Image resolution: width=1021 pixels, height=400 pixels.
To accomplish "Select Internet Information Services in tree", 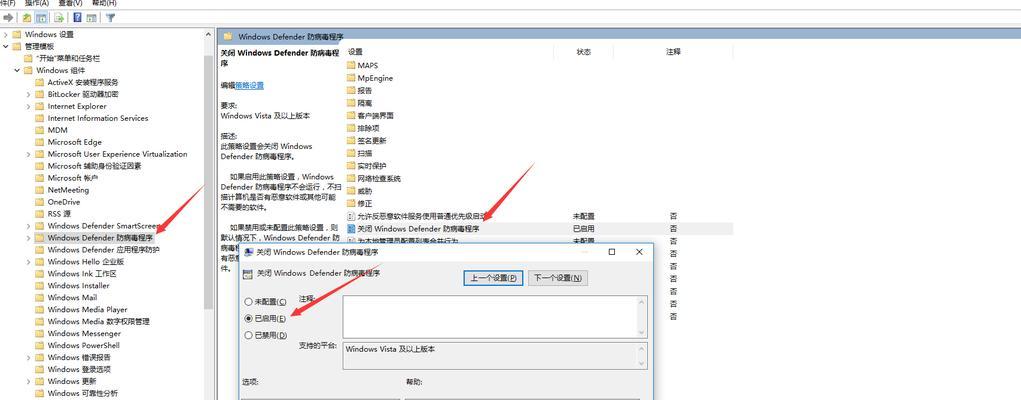I will point(98,118).
